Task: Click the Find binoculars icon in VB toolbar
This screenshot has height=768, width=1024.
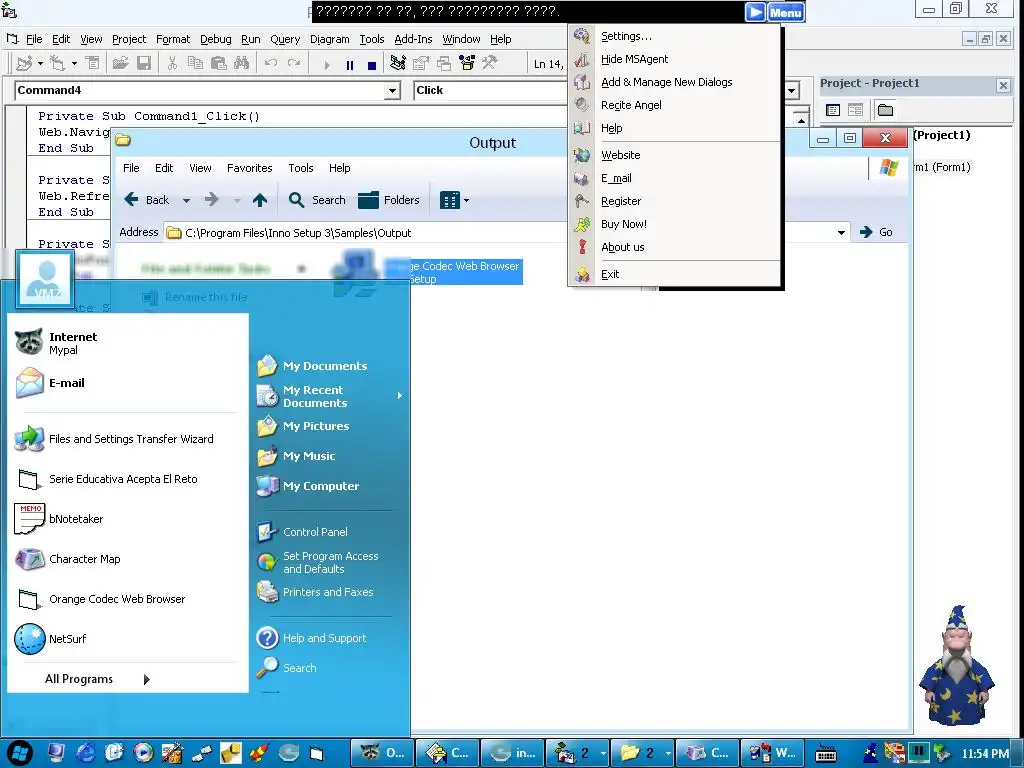Action: tap(242, 63)
